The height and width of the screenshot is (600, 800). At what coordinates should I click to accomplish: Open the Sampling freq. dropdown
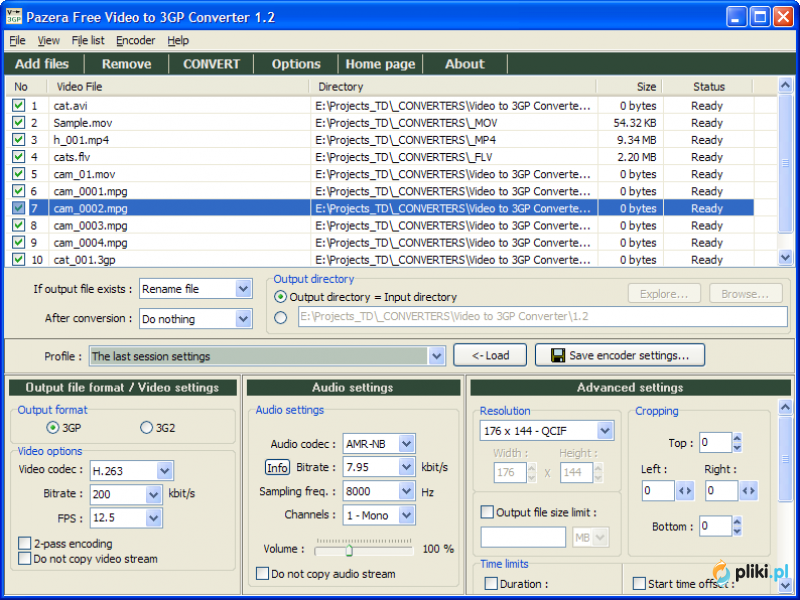pyautogui.click(x=406, y=491)
